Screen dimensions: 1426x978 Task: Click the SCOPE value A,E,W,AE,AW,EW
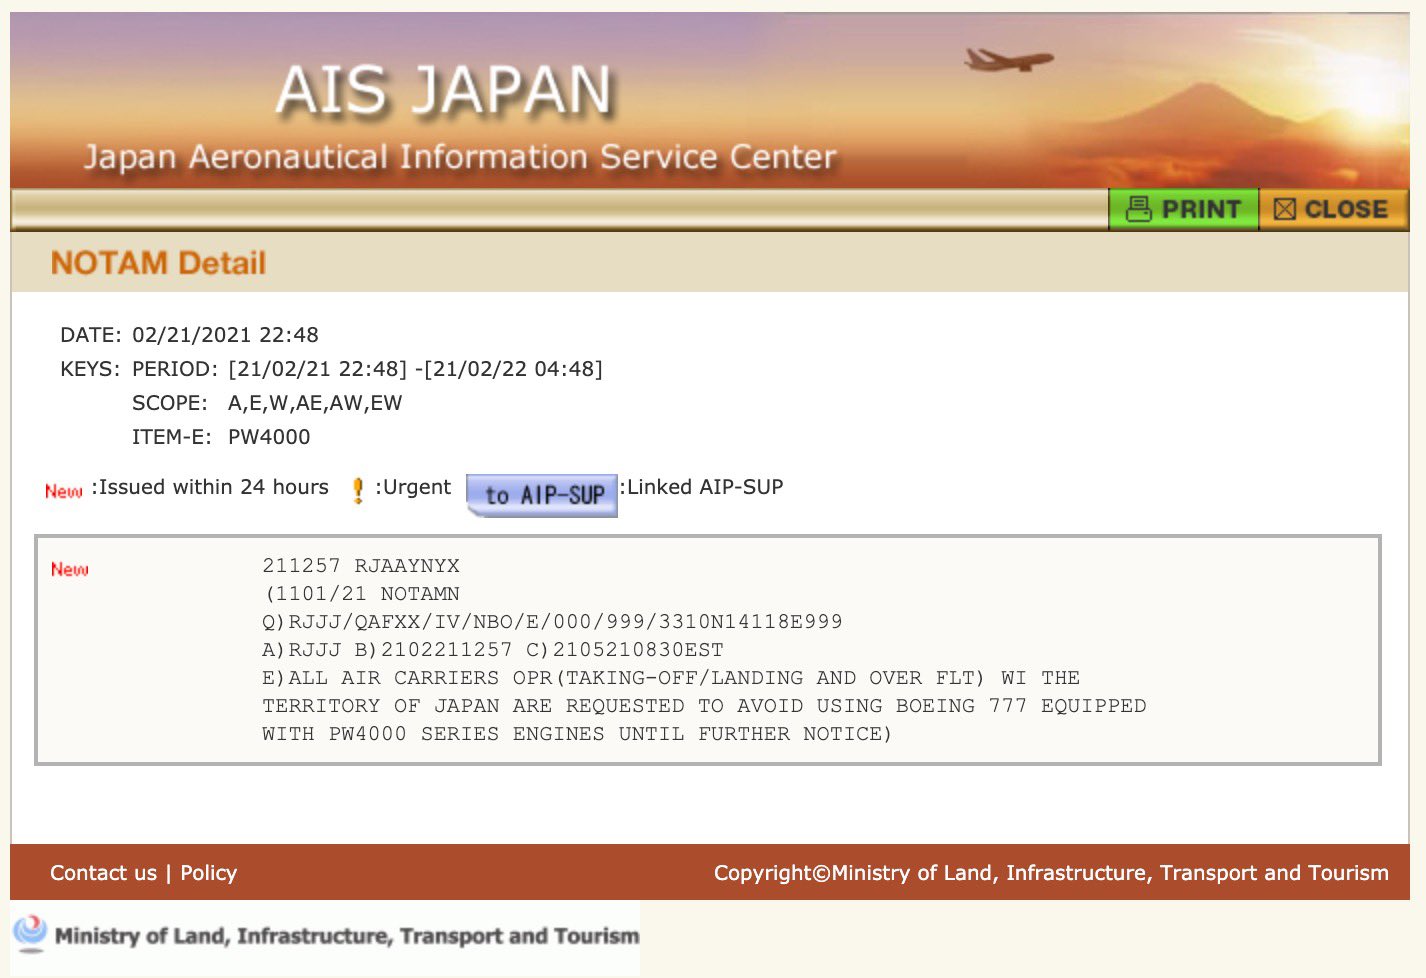(315, 403)
